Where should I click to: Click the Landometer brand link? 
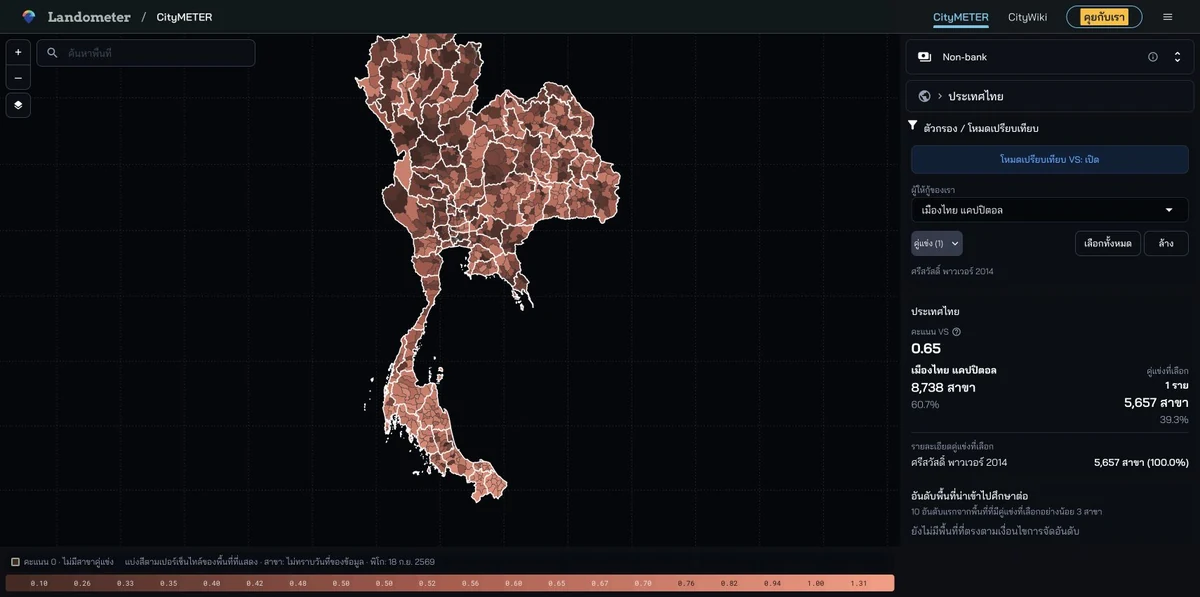click(89, 17)
